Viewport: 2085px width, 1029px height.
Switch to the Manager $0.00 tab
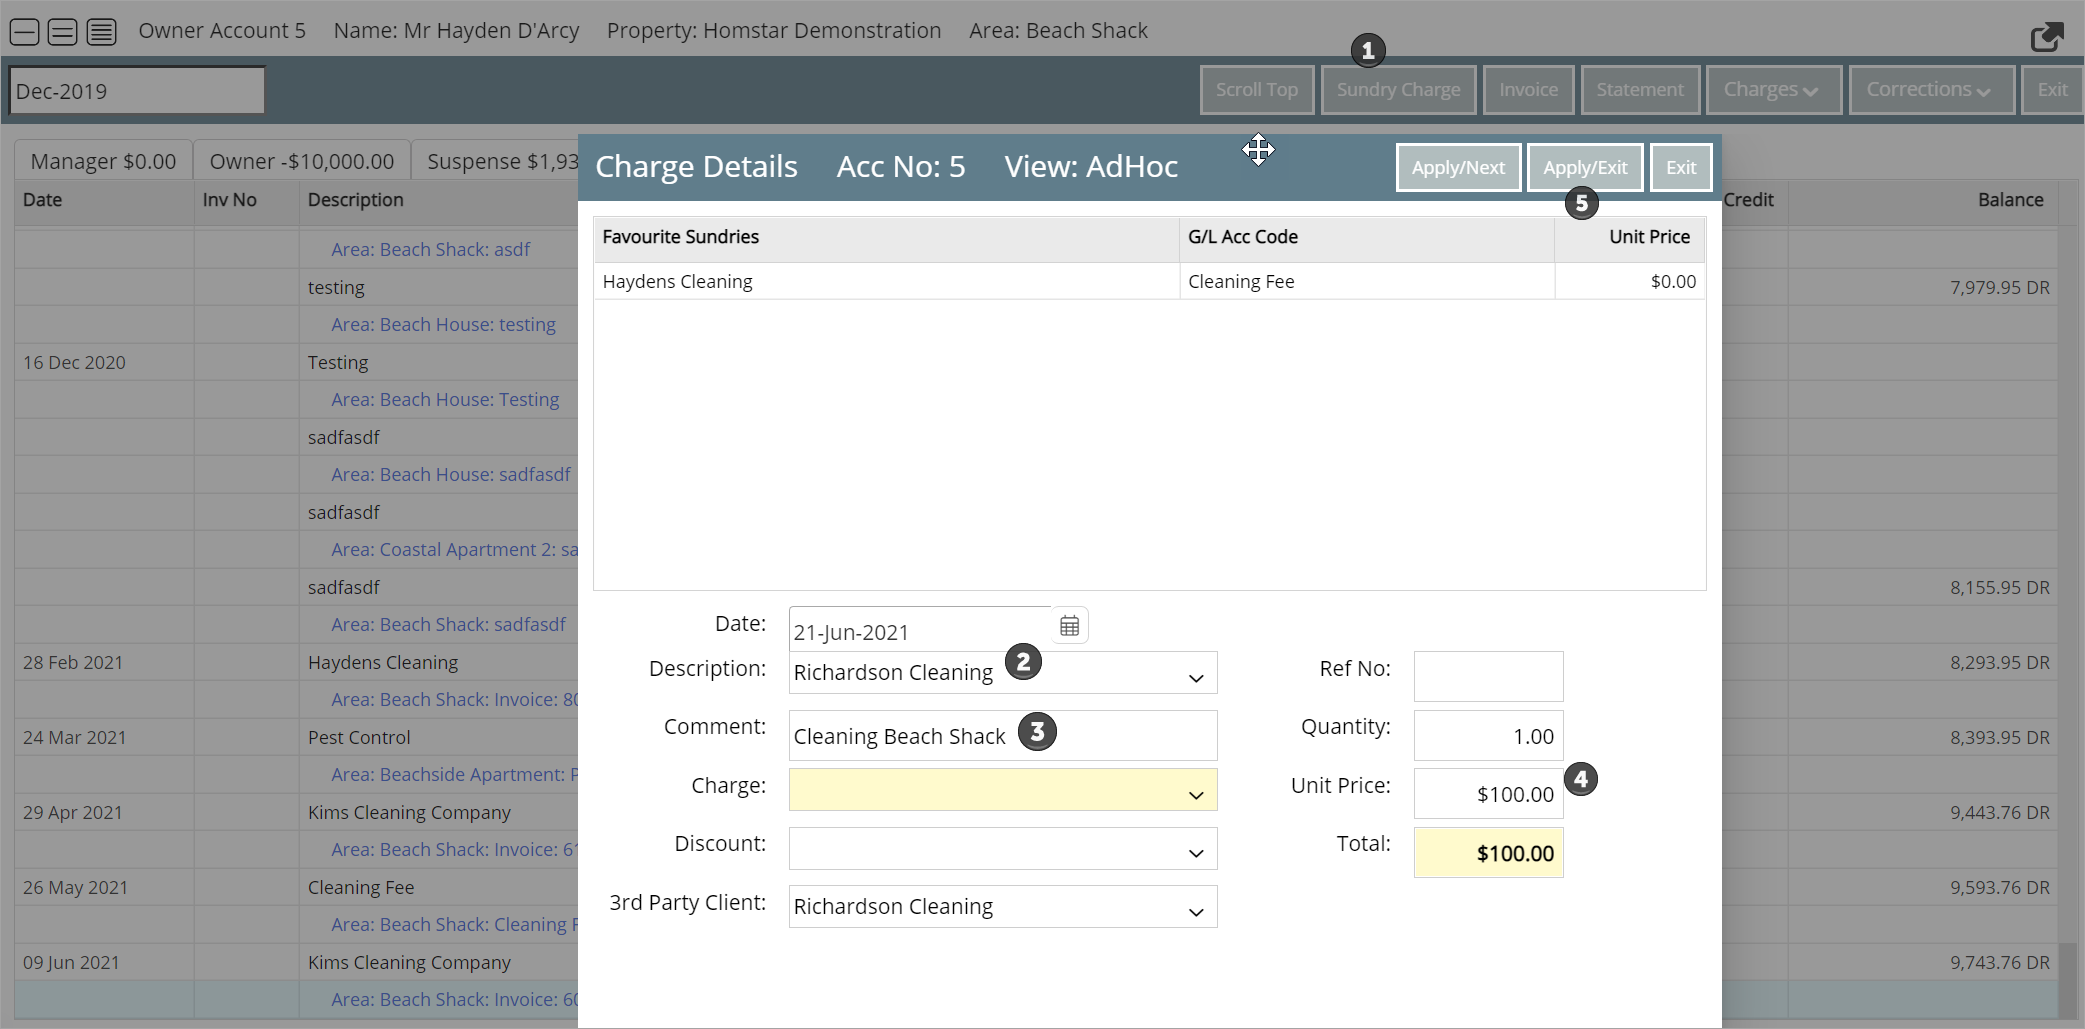[x=103, y=161]
